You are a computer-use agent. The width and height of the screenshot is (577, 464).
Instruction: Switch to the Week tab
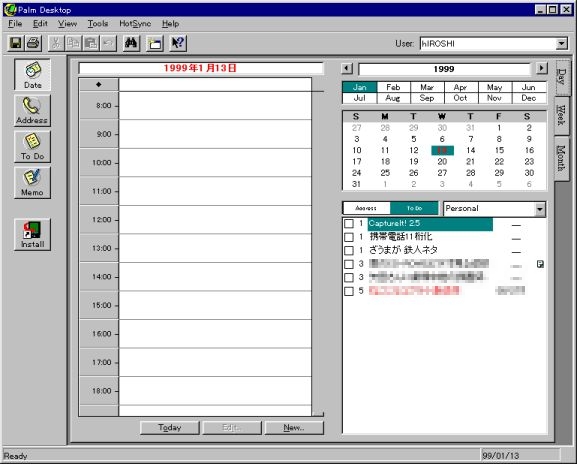(x=562, y=116)
